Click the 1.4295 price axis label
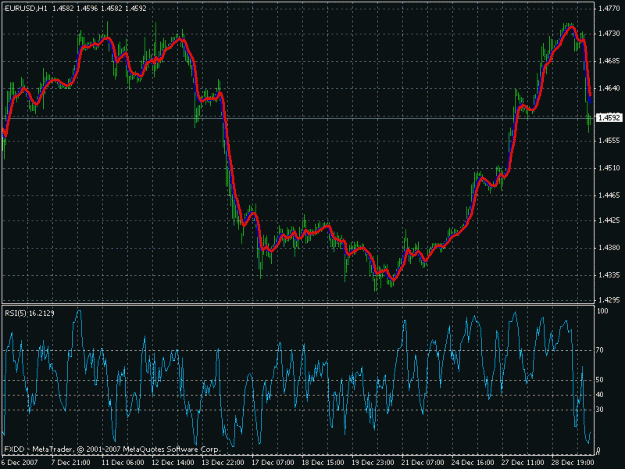Image resolution: width=625 pixels, height=469 pixels. click(609, 300)
